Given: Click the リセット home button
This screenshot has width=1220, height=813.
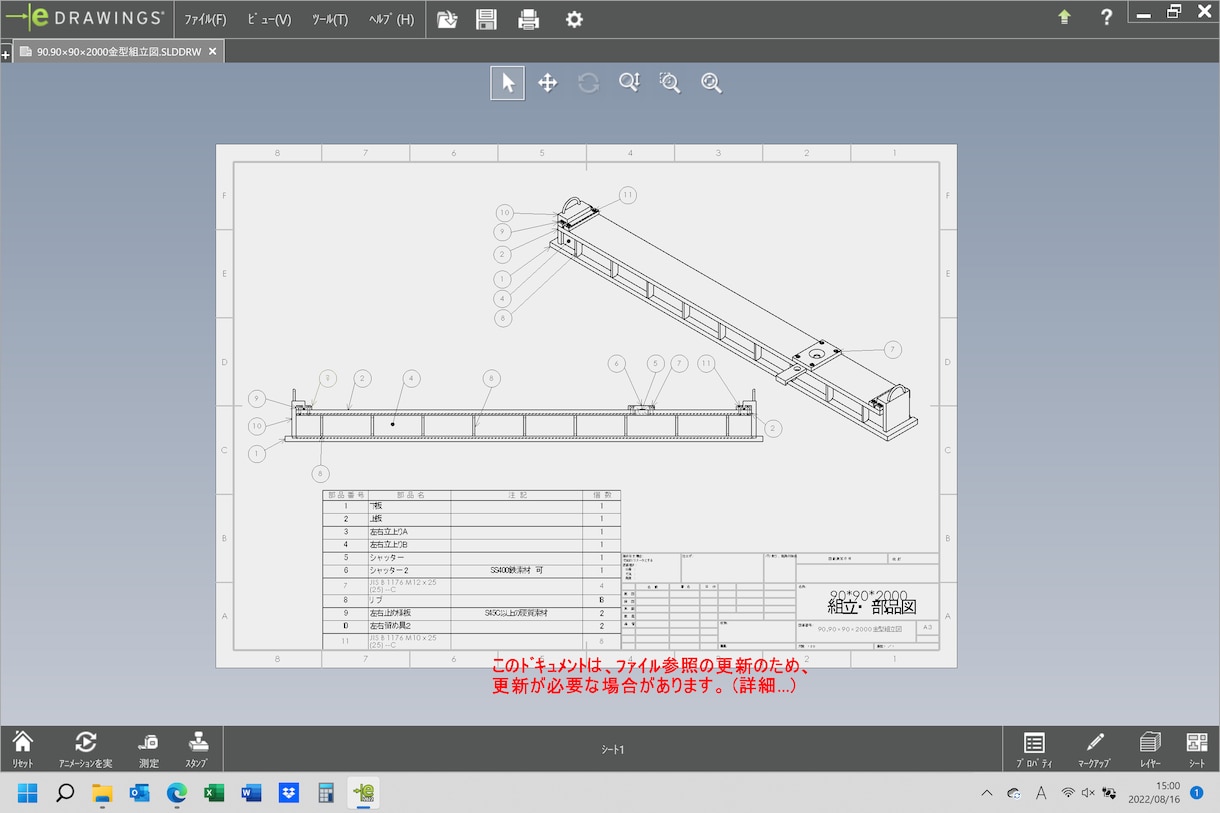Looking at the screenshot, I should pyautogui.click(x=22, y=749).
